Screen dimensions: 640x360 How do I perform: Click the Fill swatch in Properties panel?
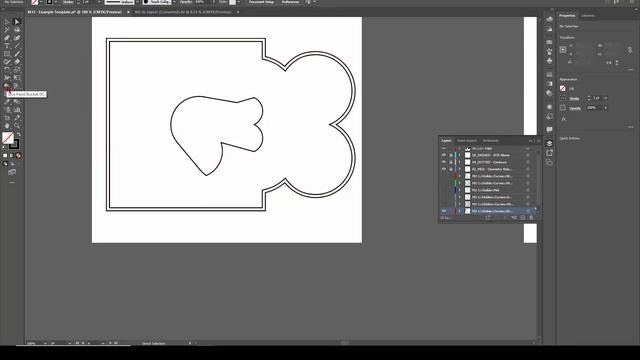[x=563, y=88]
